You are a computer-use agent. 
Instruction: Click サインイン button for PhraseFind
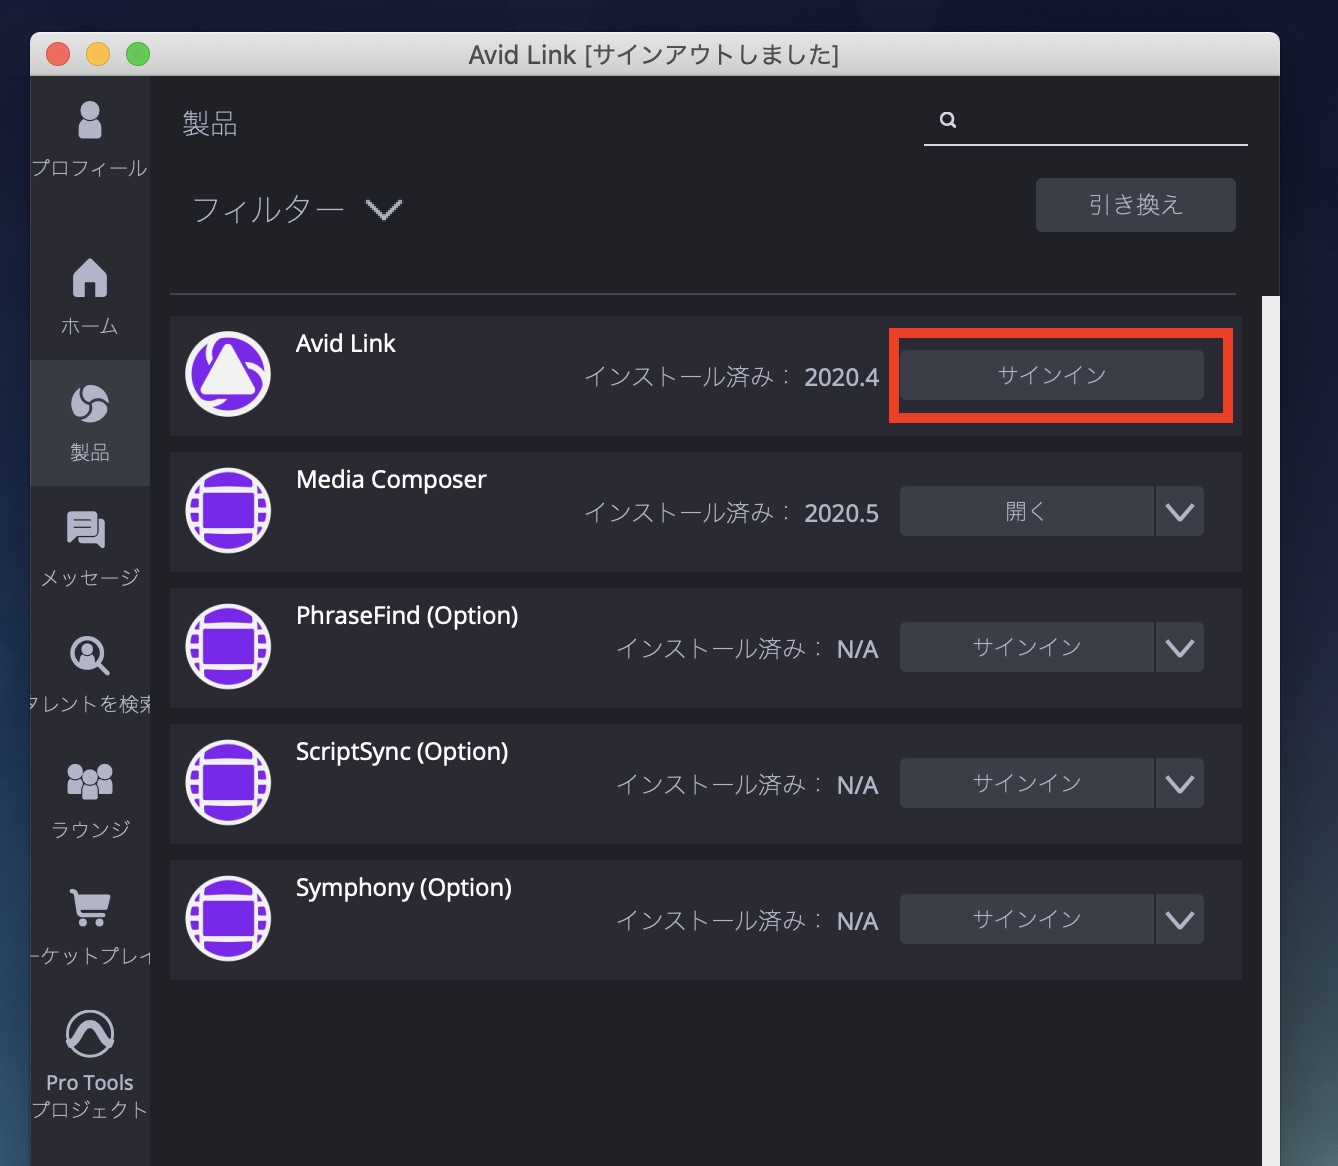click(1027, 648)
